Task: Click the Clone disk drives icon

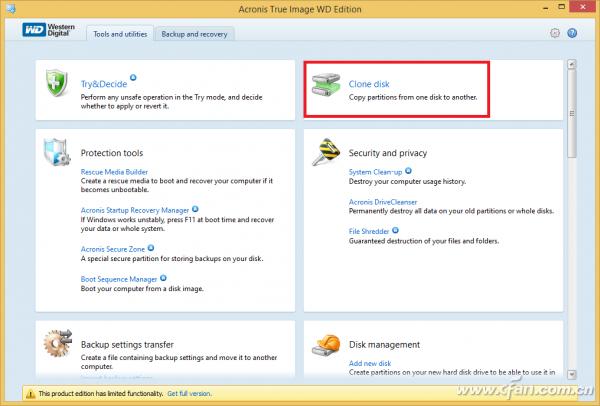Action: click(x=326, y=84)
